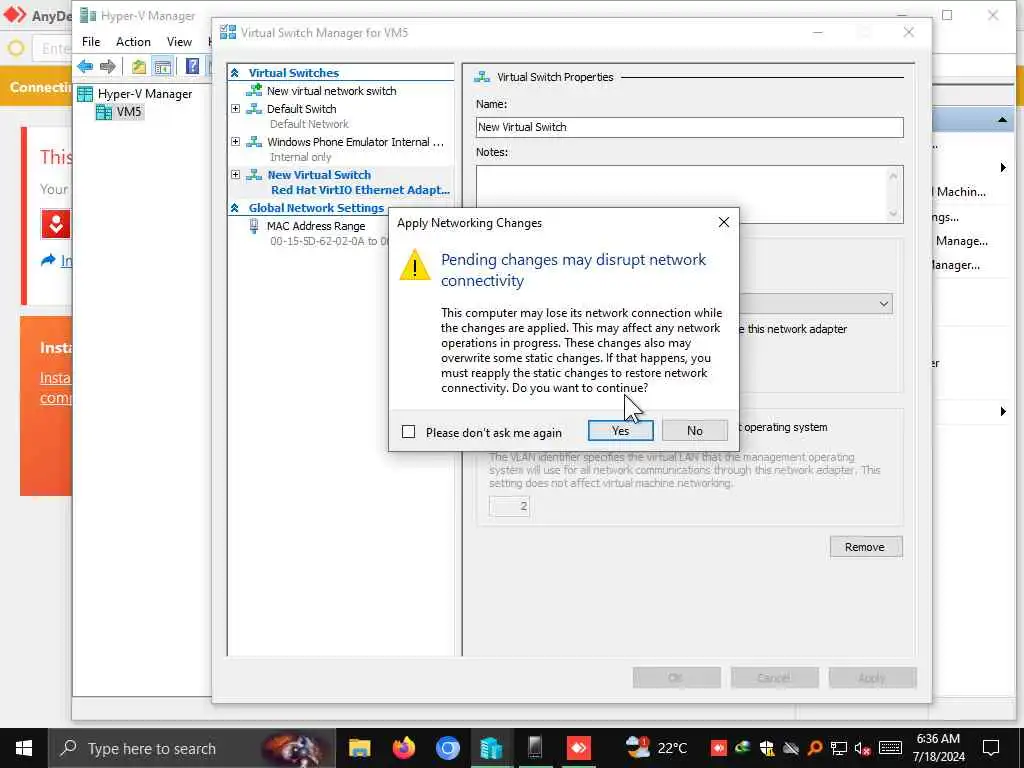Click the VLAN ID number field
1024x768 pixels.
click(x=509, y=506)
